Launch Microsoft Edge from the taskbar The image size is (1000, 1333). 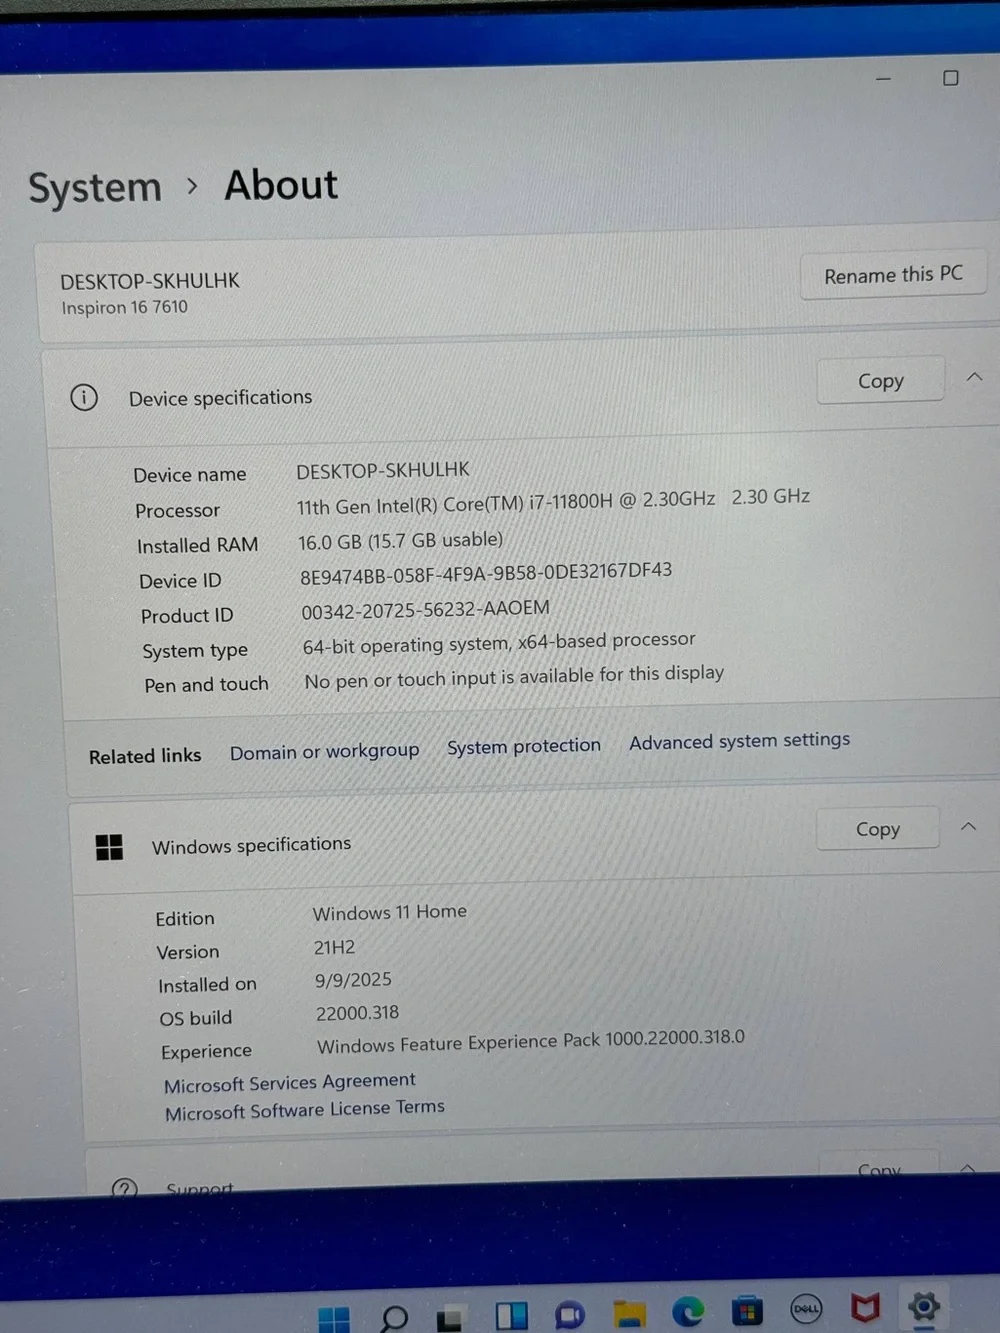point(688,1311)
